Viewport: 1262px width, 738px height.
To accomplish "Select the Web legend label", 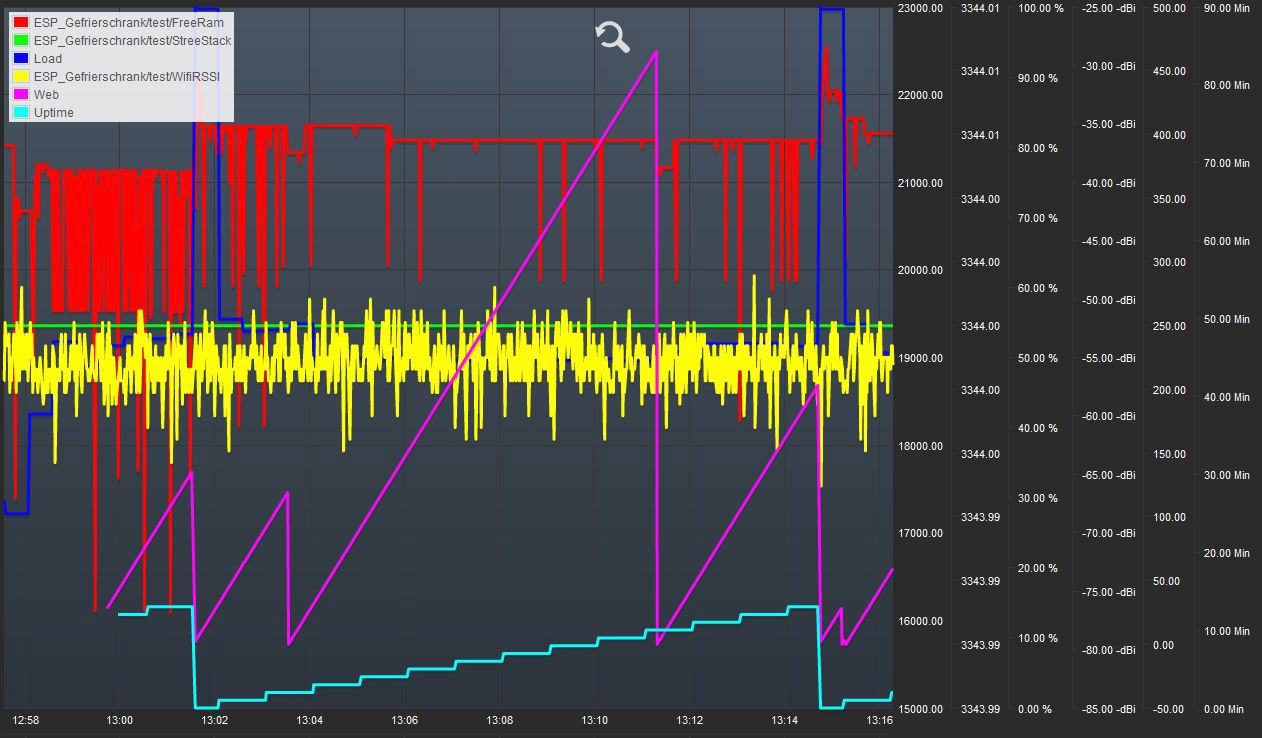I will click(46, 94).
